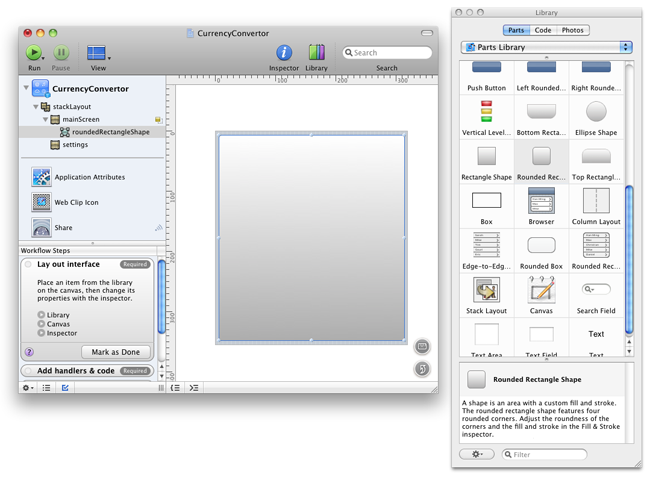The height and width of the screenshot is (480, 650).
Task: Open Application Attributes in sidebar
Action: click(88, 177)
